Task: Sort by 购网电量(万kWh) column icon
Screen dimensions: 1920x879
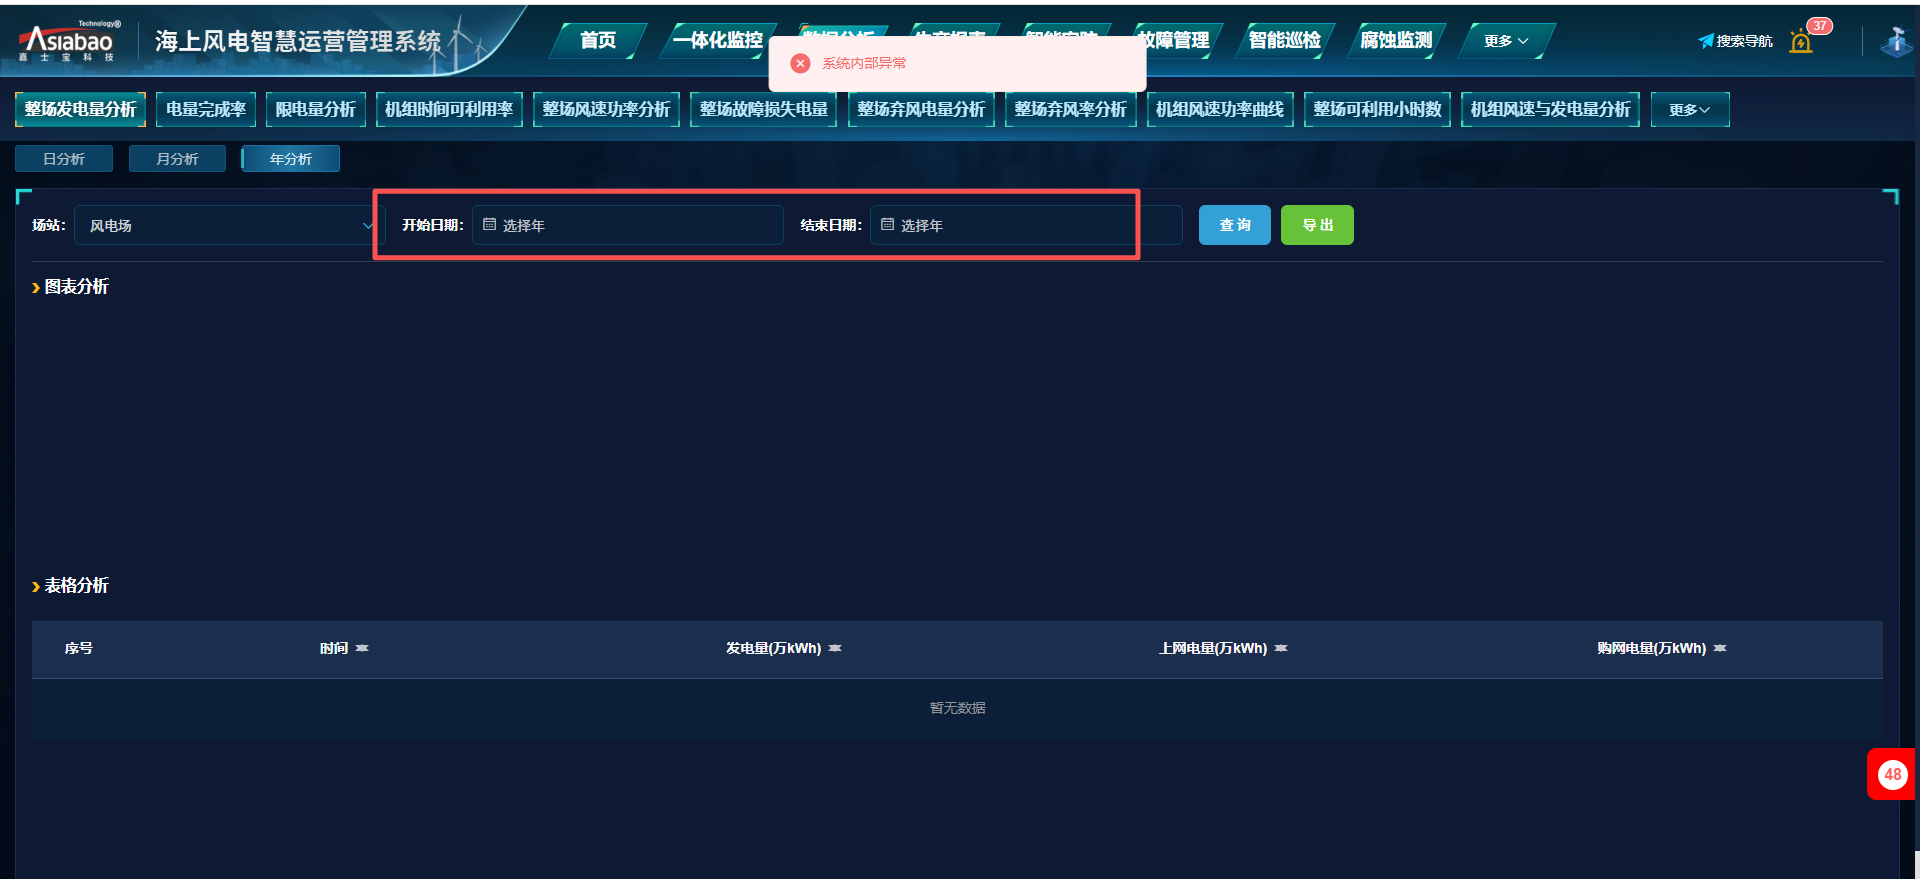Action: point(1720,649)
